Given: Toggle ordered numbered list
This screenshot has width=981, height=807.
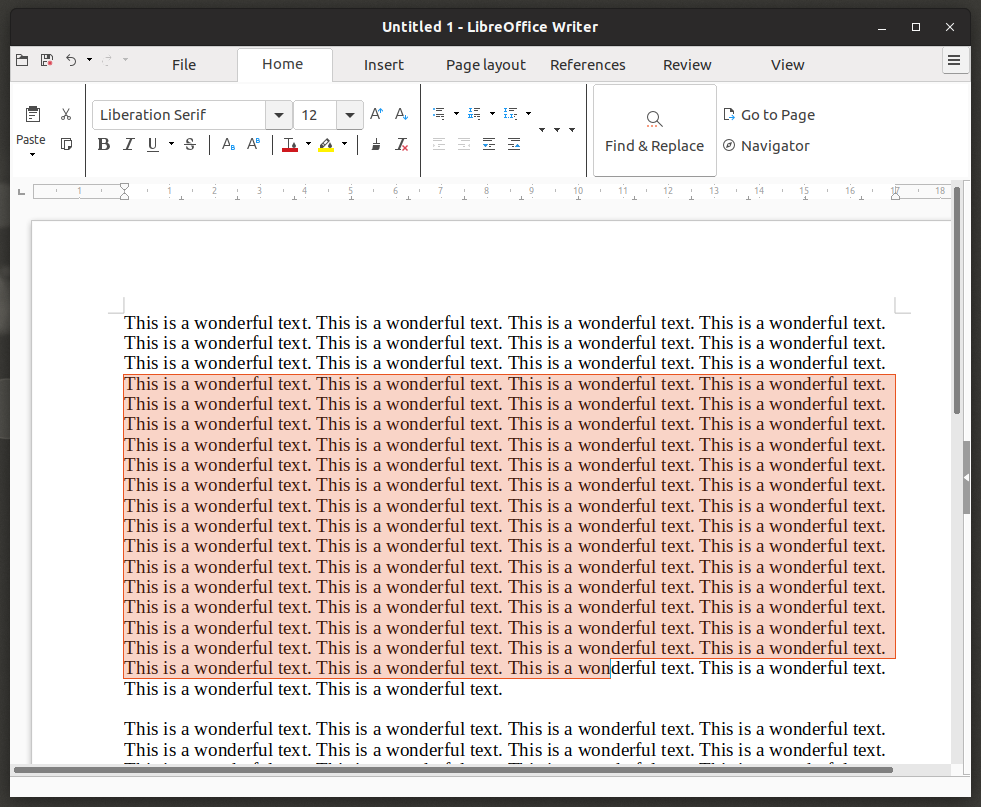Looking at the screenshot, I should (475, 113).
